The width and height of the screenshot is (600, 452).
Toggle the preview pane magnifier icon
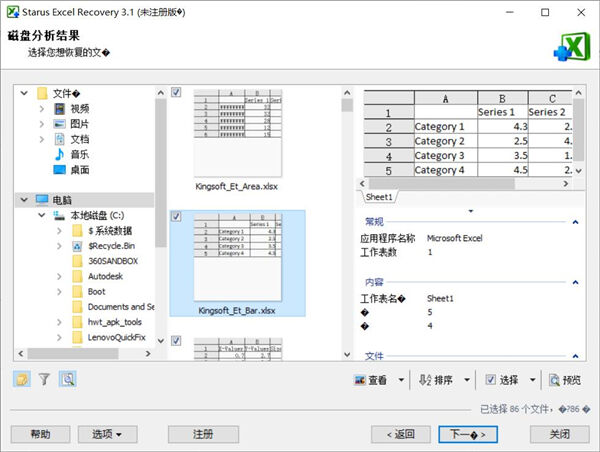(x=68, y=379)
